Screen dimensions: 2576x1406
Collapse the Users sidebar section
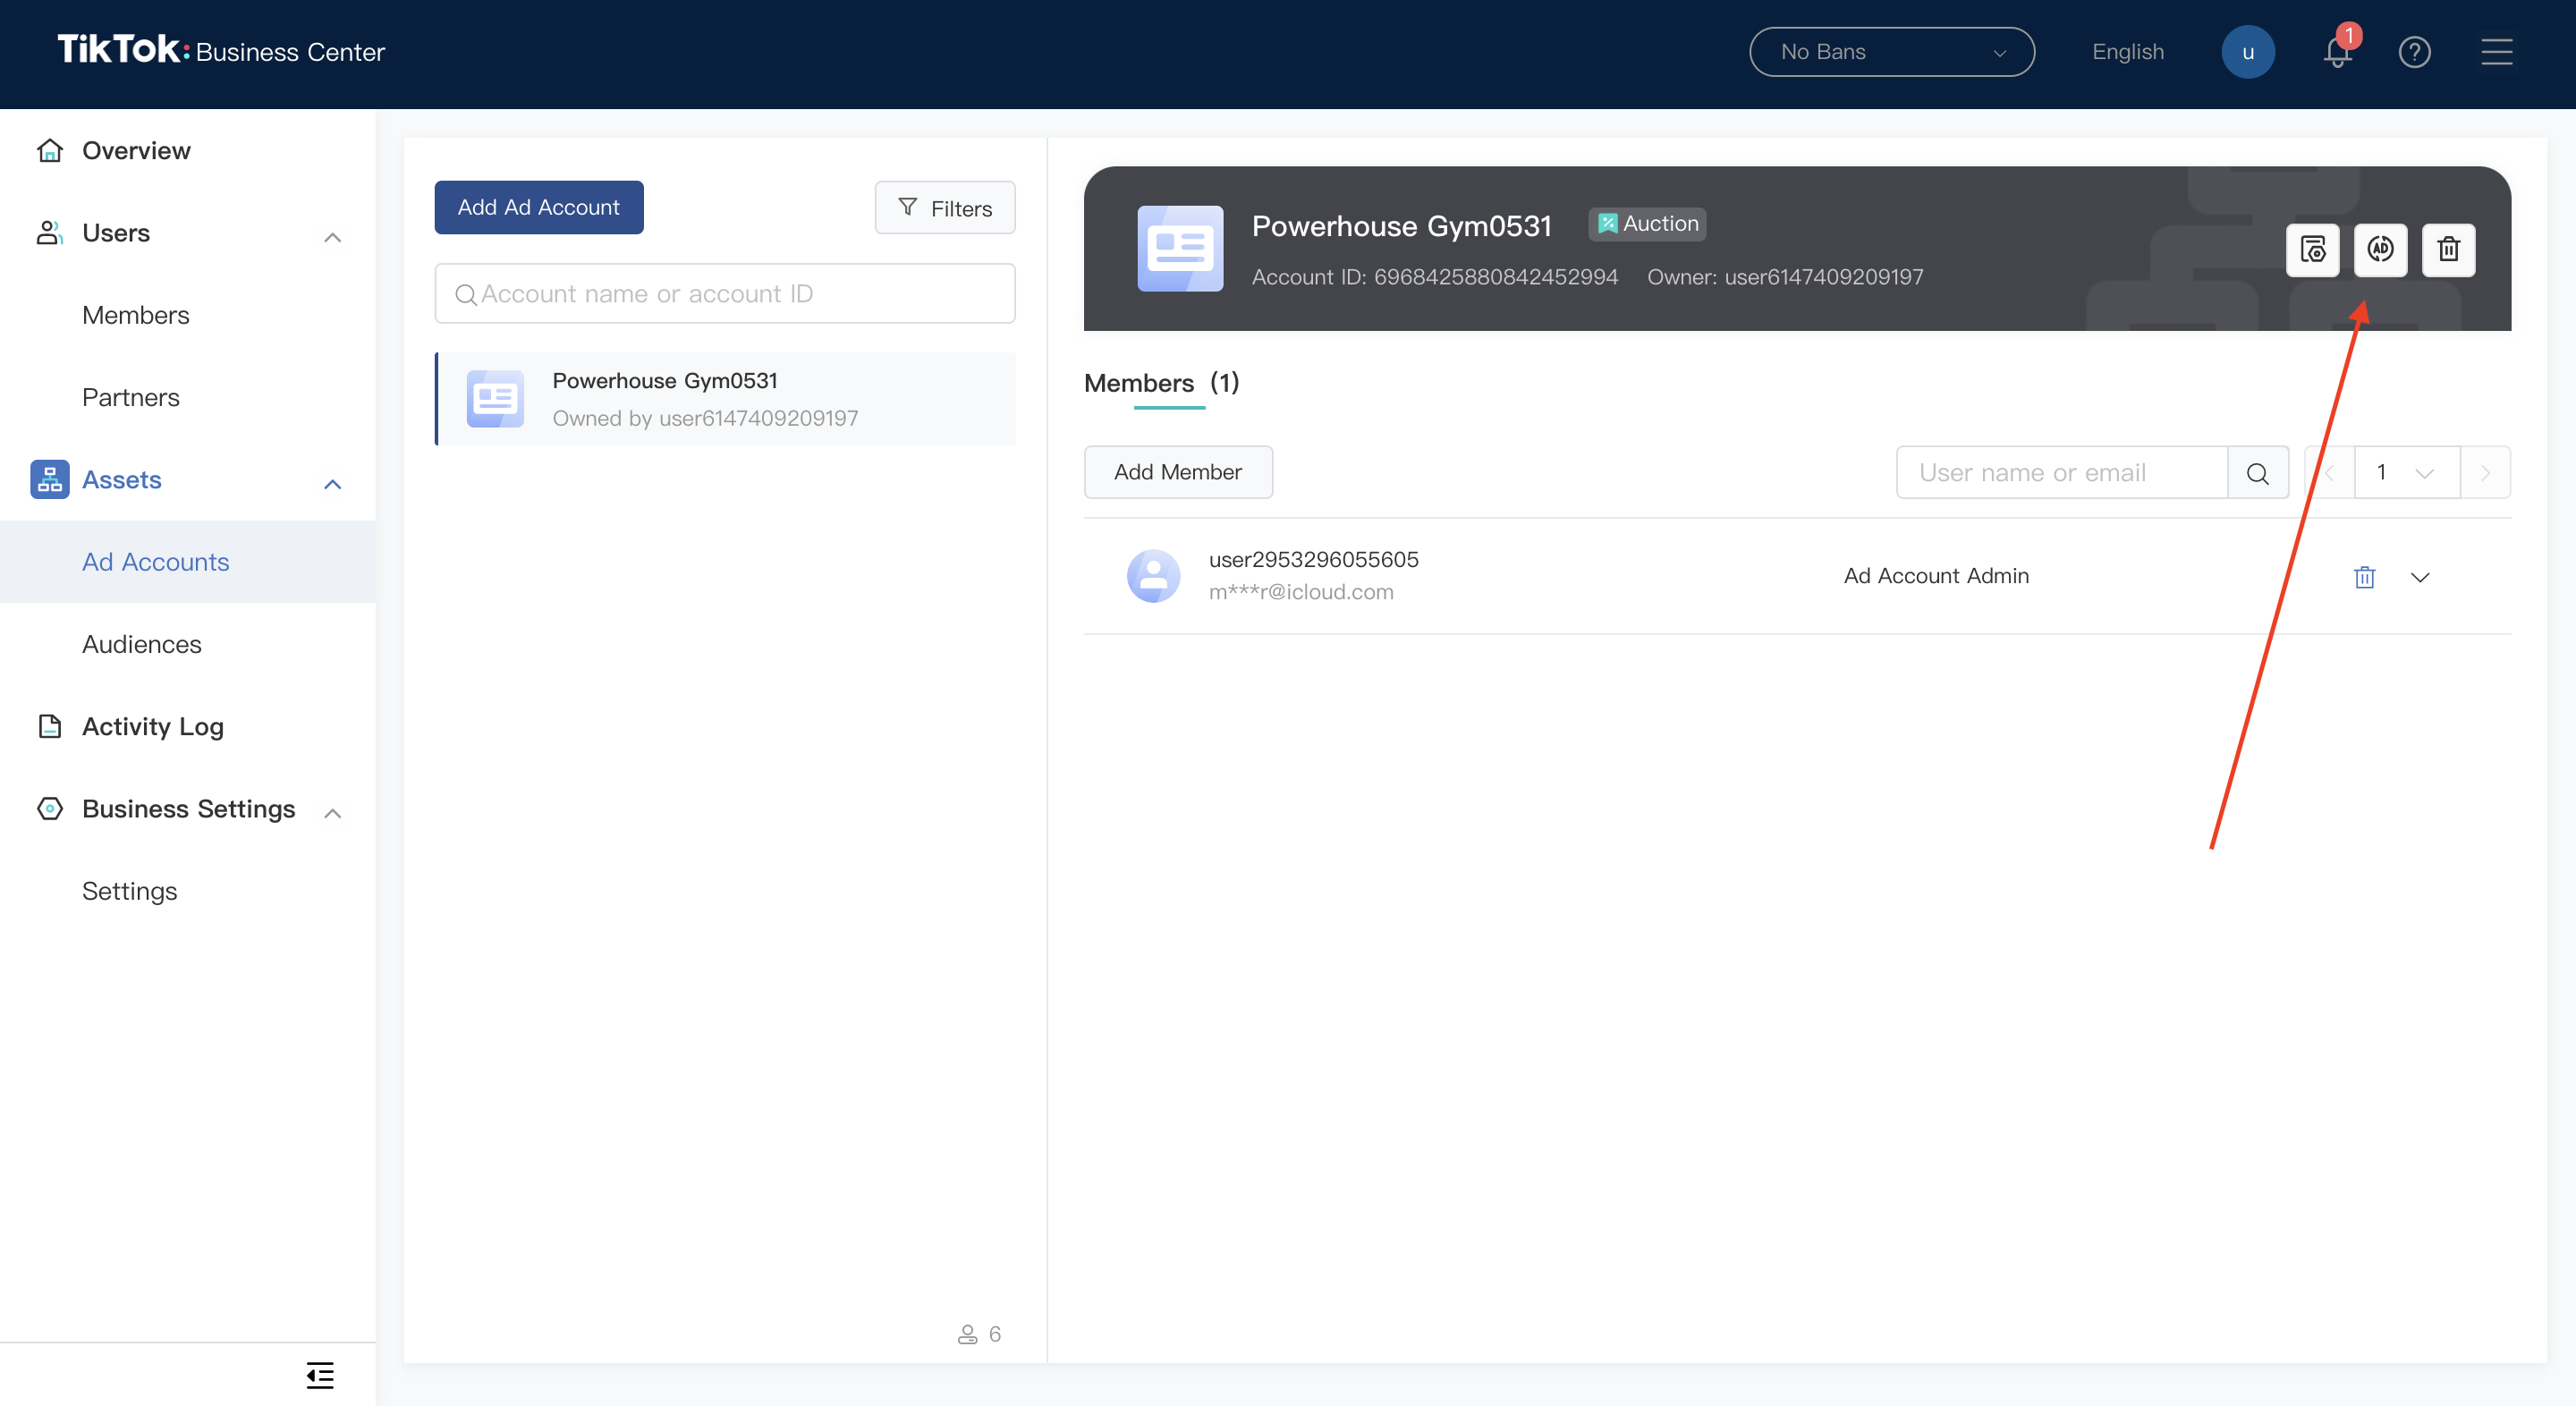[333, 236]
